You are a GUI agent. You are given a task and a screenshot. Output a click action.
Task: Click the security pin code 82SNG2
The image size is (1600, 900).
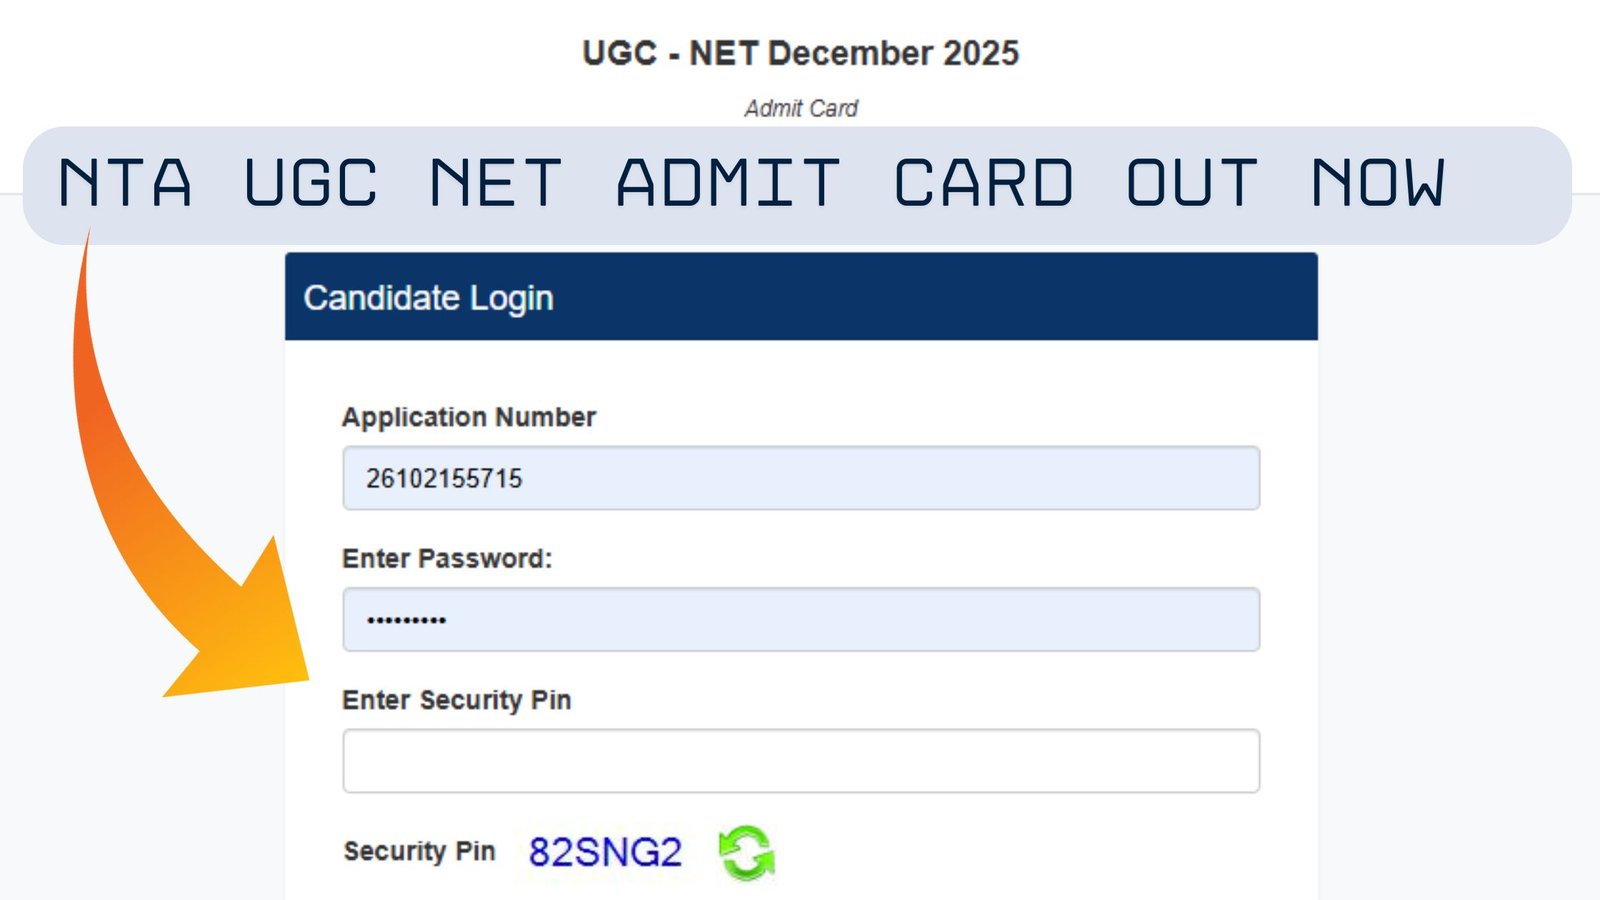click(x=605, y=851)
